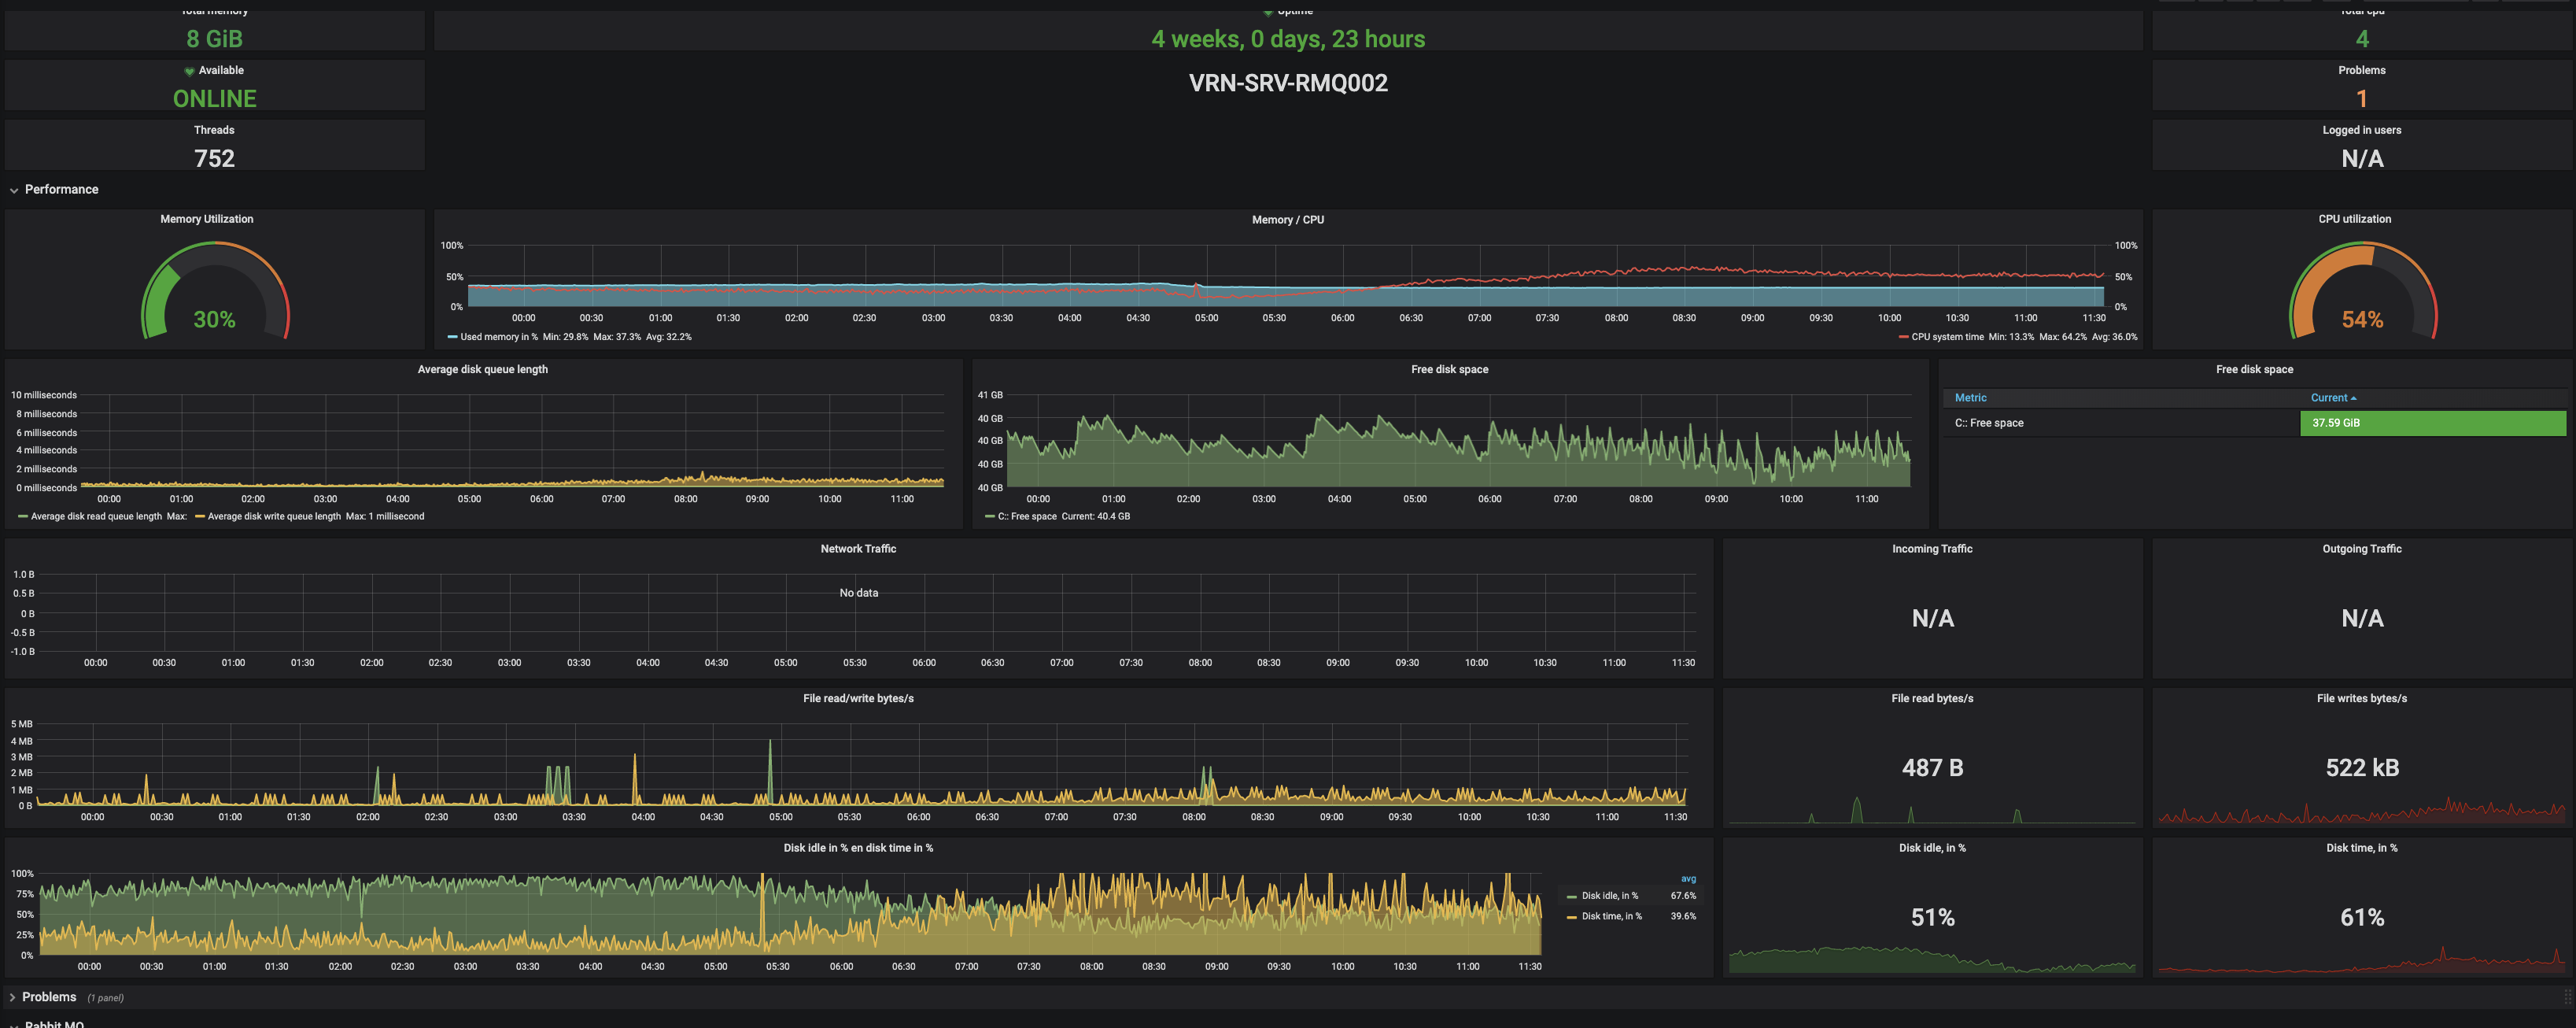The width and height of the screenshot is (2576, 1028).
Task: Click the red 'CPU system time' color swatch
Action: [1903, 337]
